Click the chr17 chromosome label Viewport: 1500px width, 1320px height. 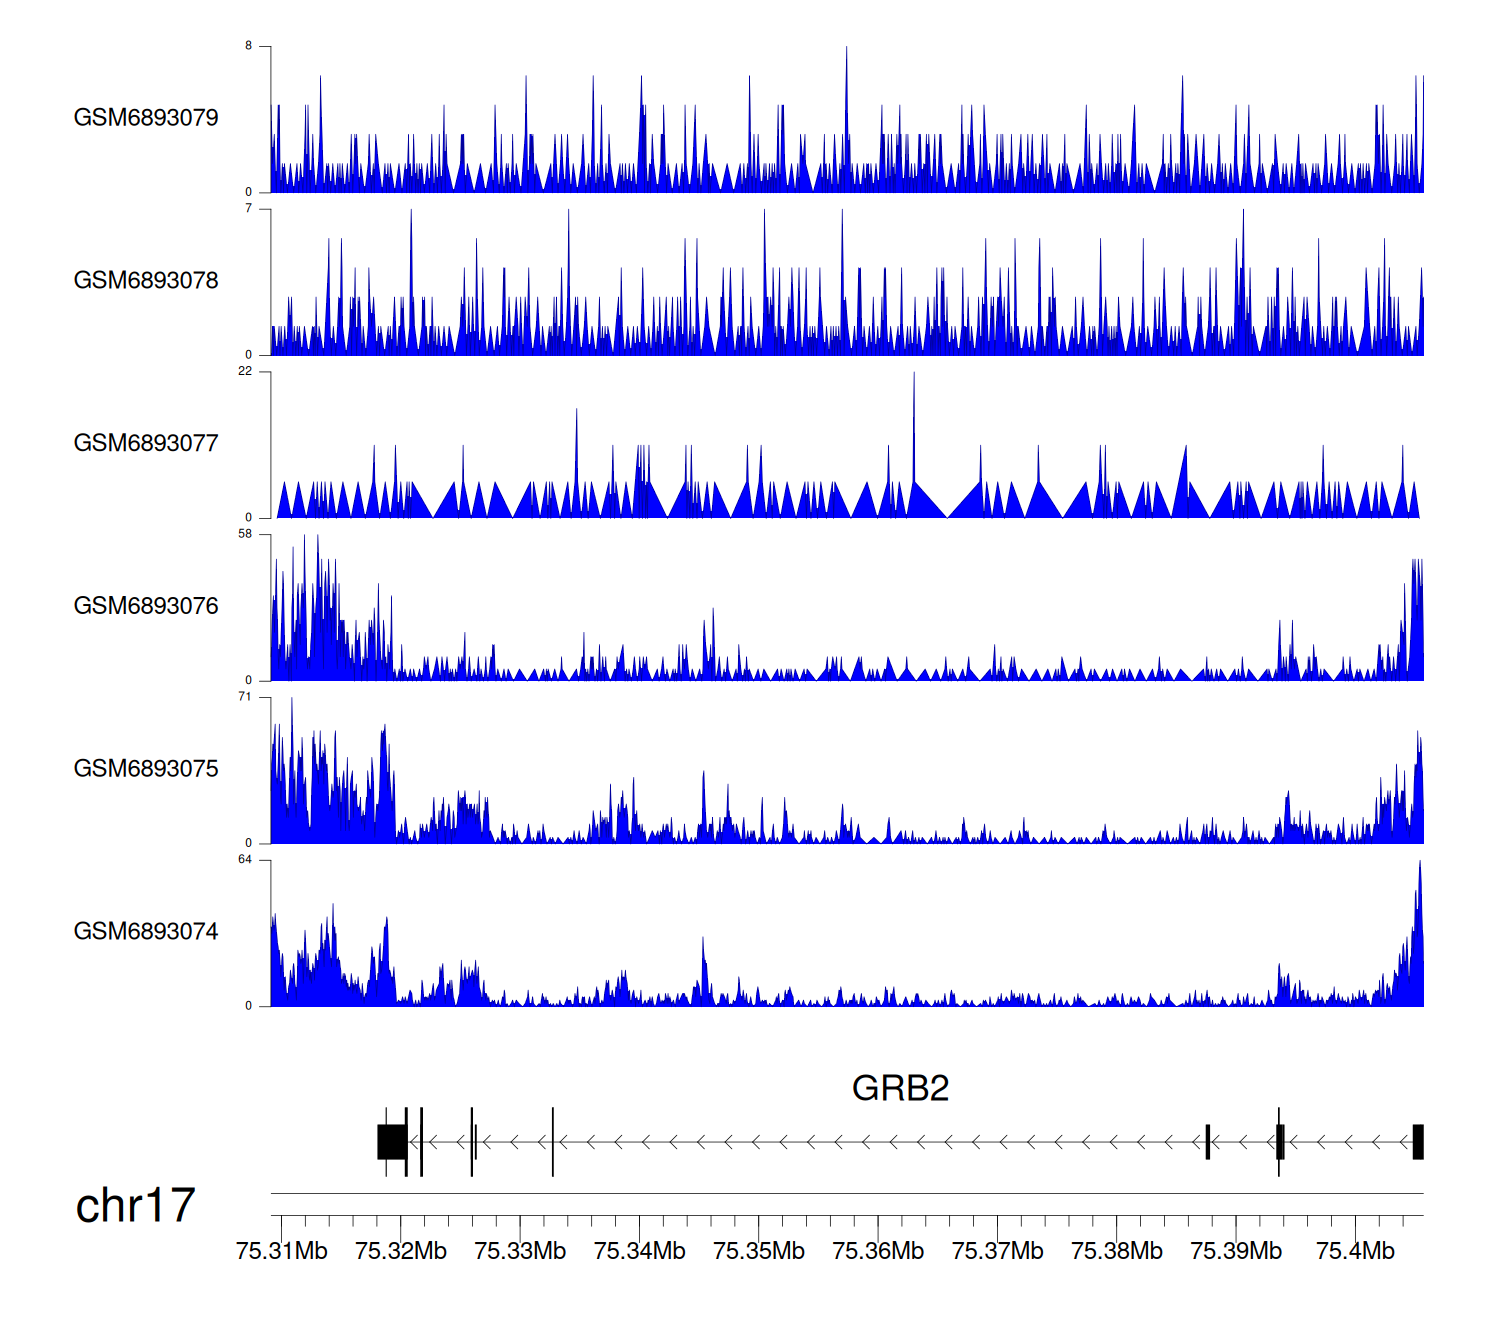click(x=135, y=1206)
